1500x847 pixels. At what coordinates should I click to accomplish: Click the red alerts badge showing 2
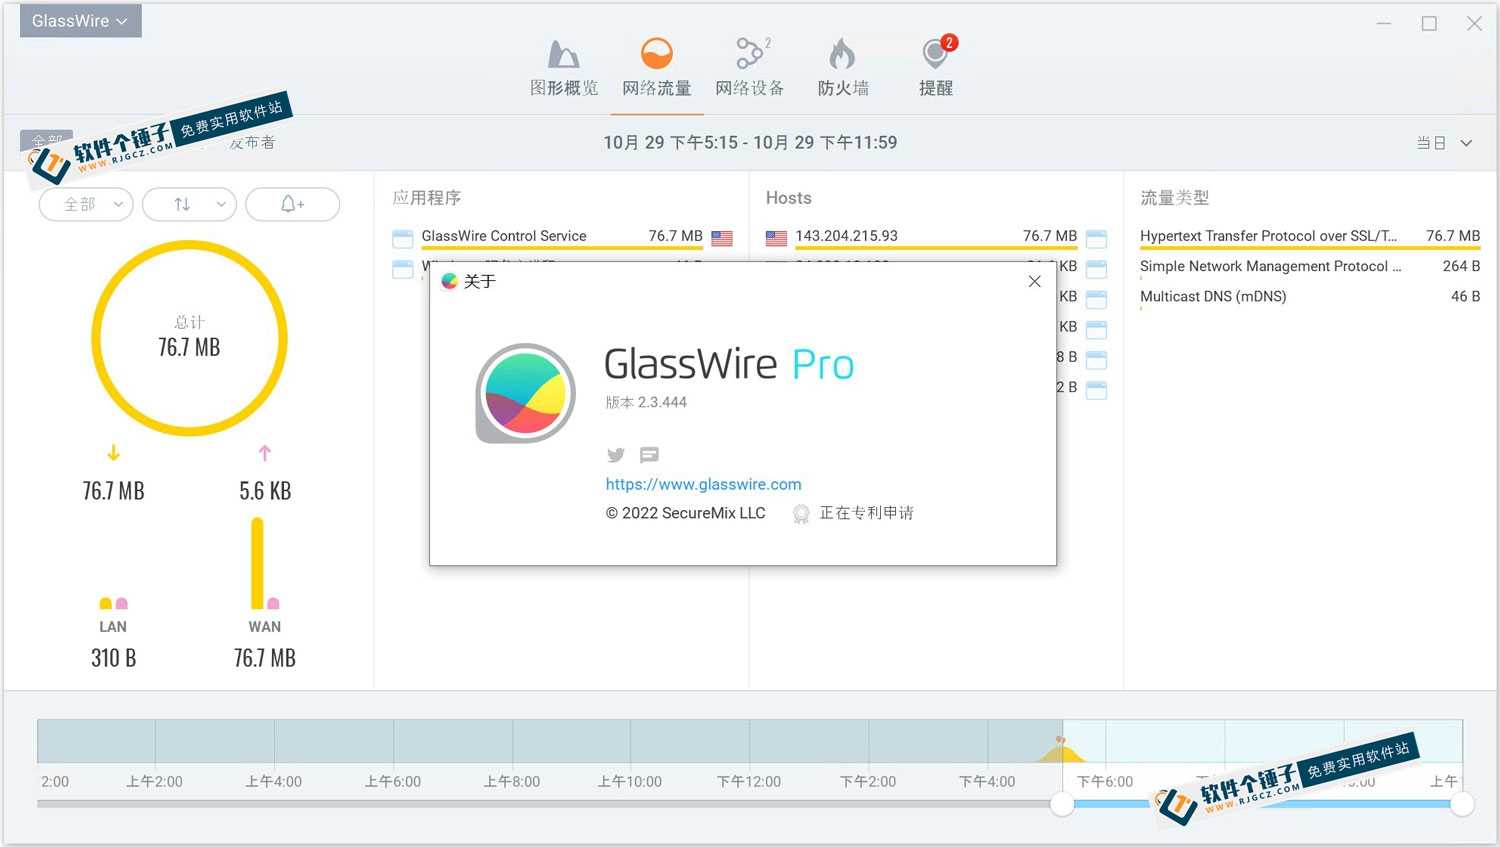pyautogui.click(x=949, y=43)
